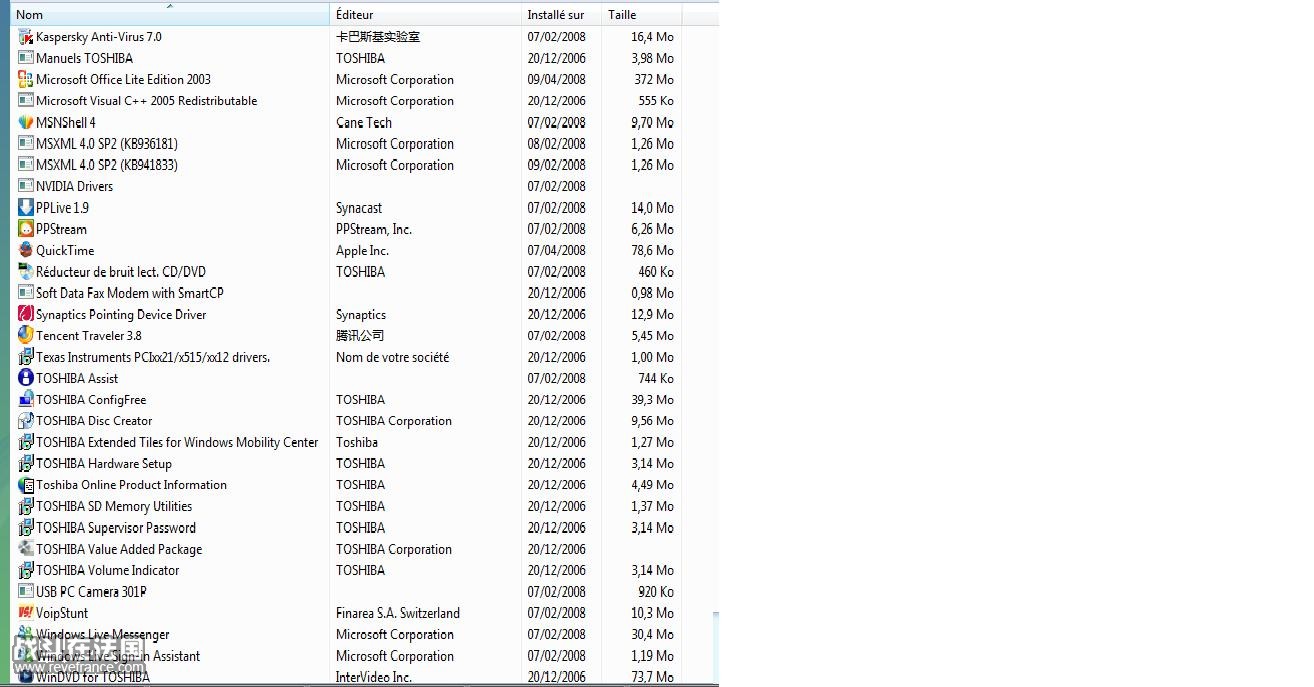
Task: Click the USB PC Camera 301P icon
Action: [x=26, y=591]
